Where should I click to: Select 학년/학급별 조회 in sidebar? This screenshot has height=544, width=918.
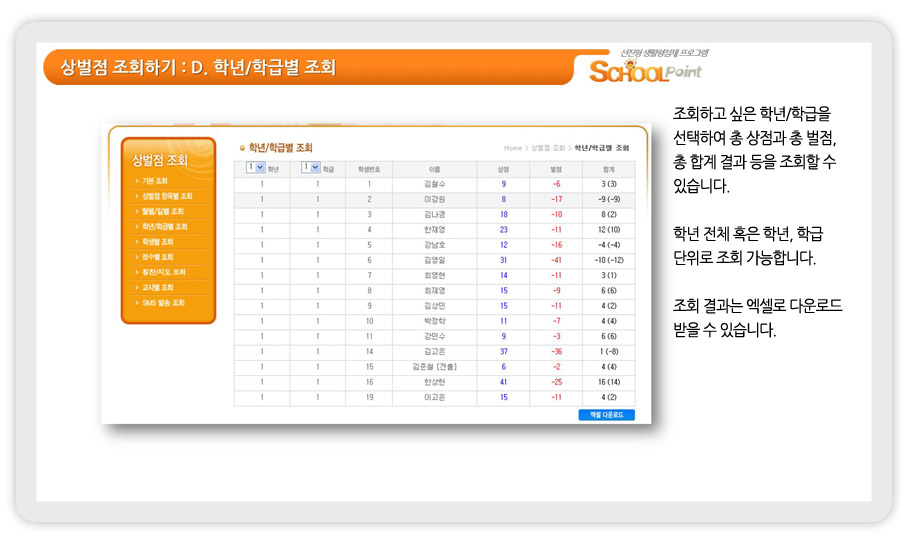click(164, 226)
